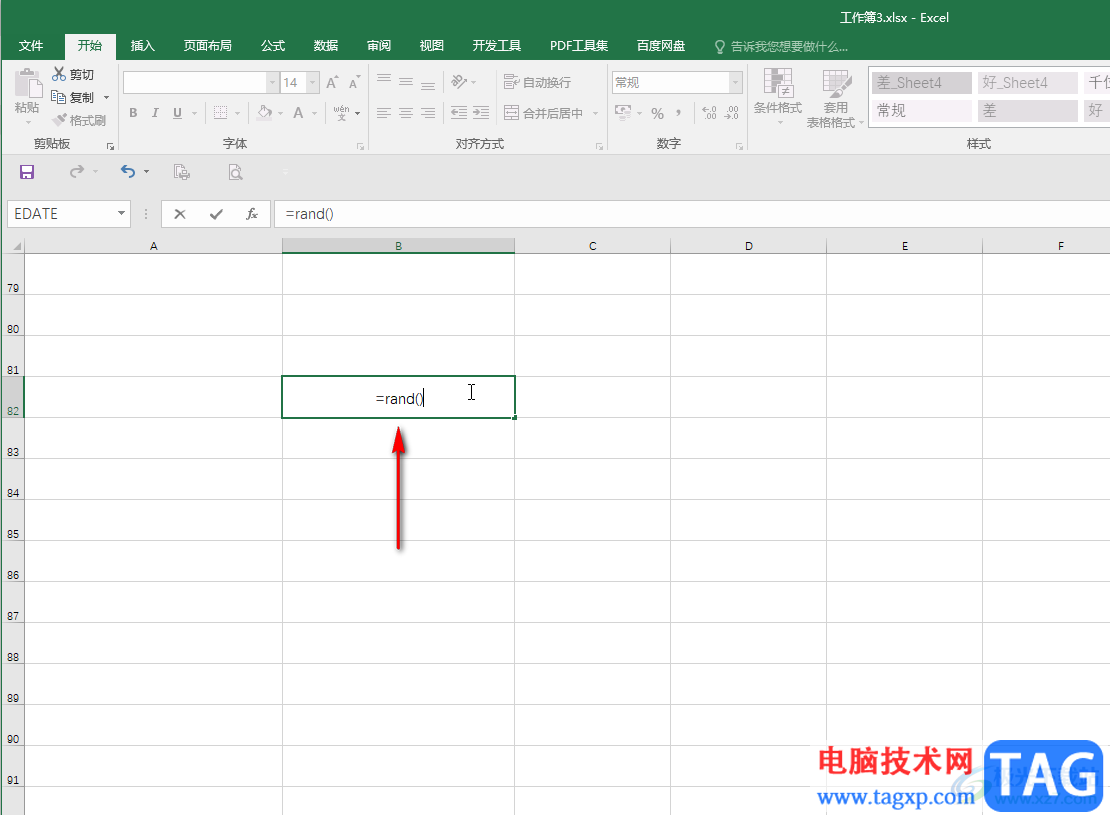Click the Copy button
The image size is (1110, 815).
click(73, 97)
